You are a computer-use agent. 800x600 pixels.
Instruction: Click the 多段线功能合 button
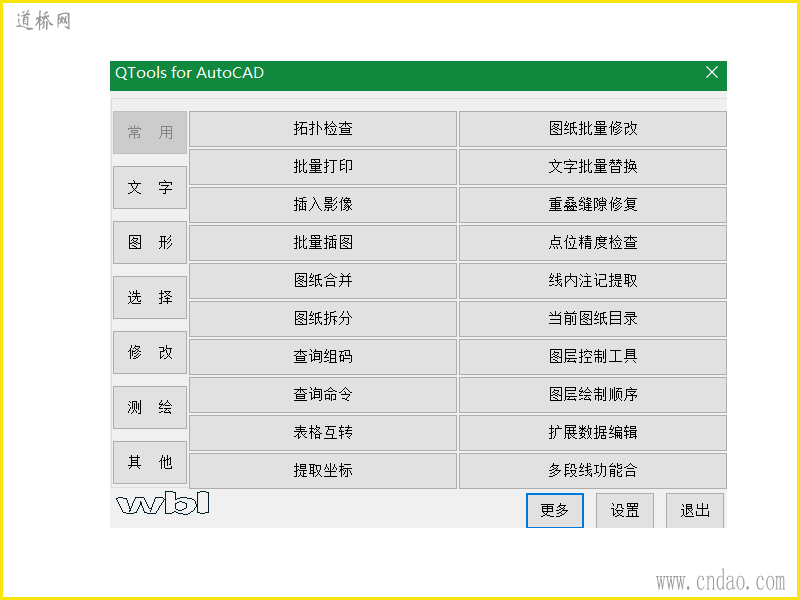click(593, 471)
